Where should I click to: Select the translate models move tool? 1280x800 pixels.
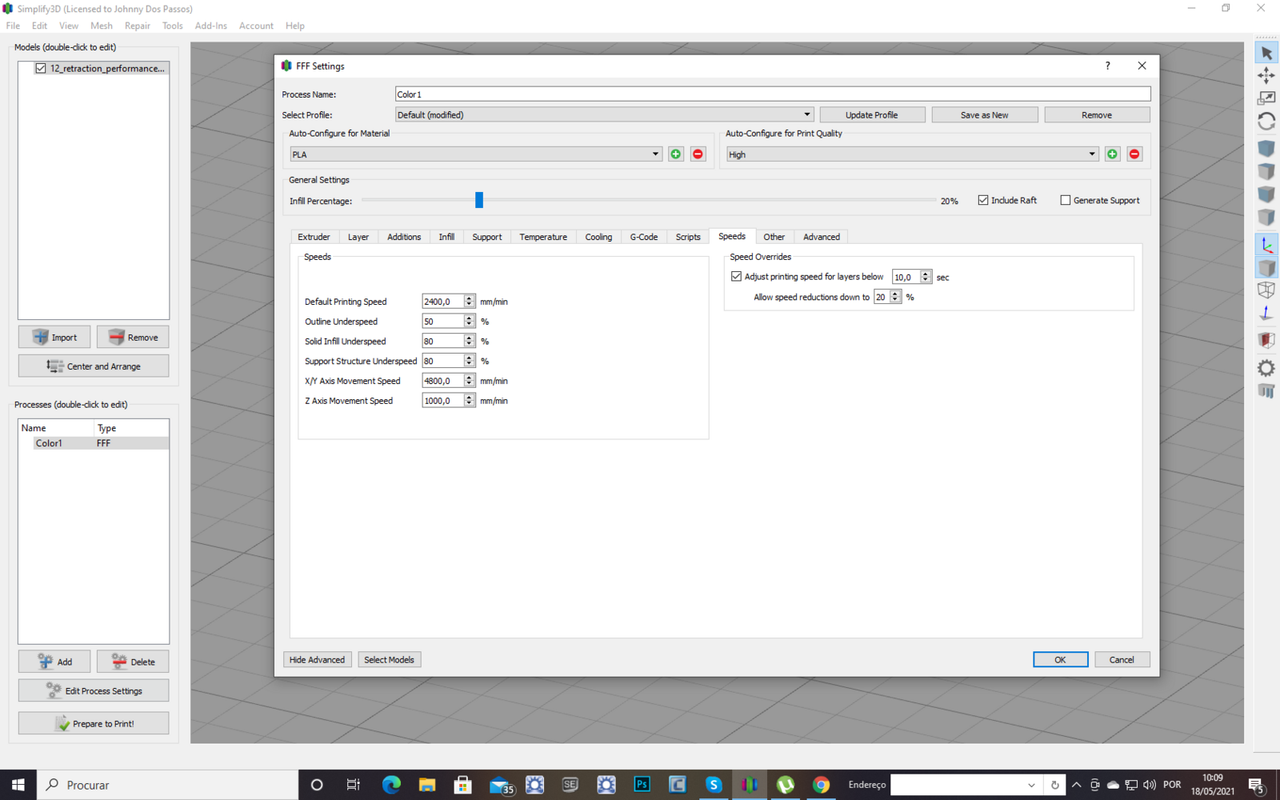[1266, 76]
